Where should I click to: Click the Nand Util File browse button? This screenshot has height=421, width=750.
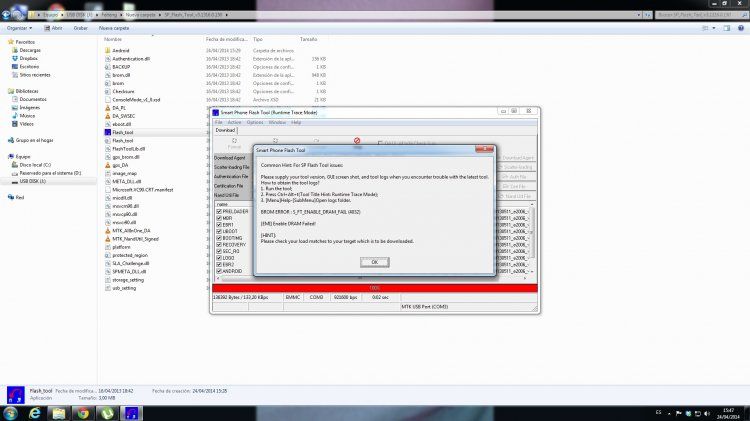(x=516, y=196)
